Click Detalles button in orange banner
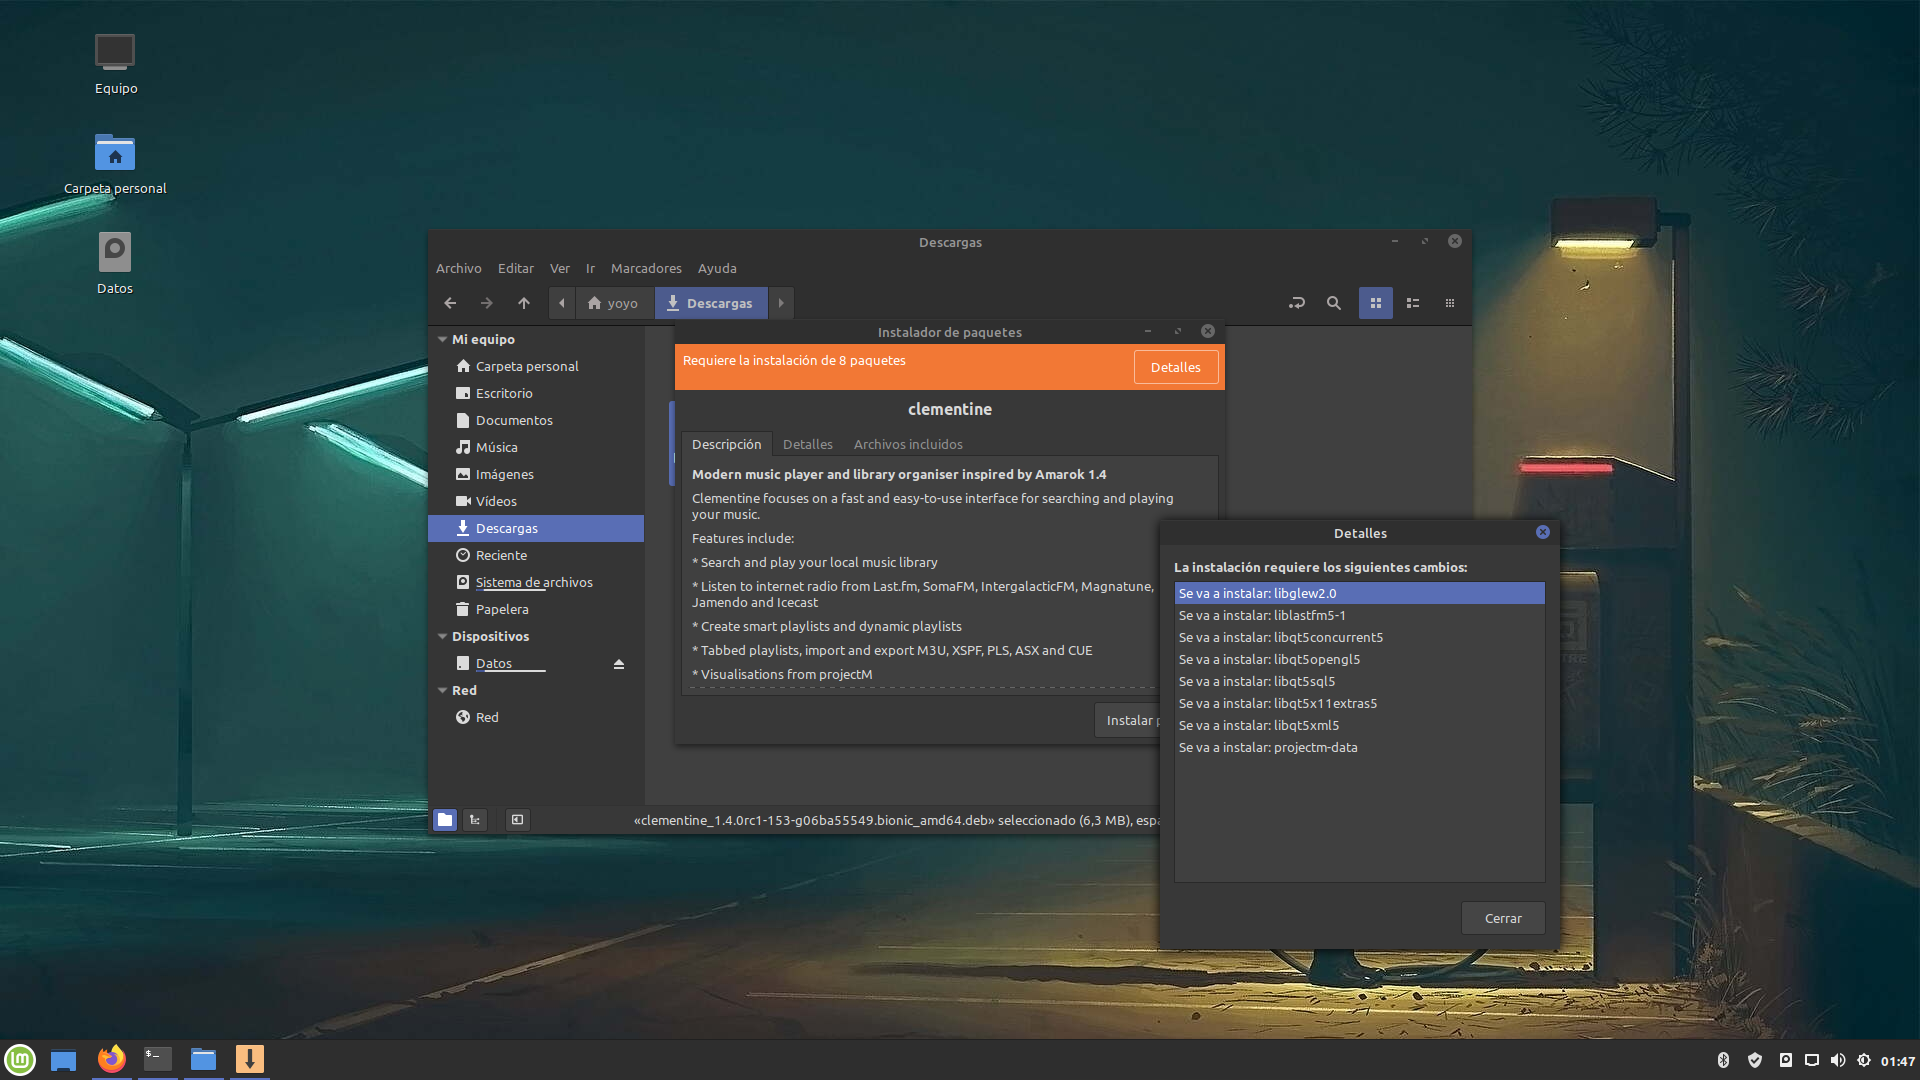The width and height of the screenshot is (1920, 1080). pyautogui.click(x=1175, y=367)
